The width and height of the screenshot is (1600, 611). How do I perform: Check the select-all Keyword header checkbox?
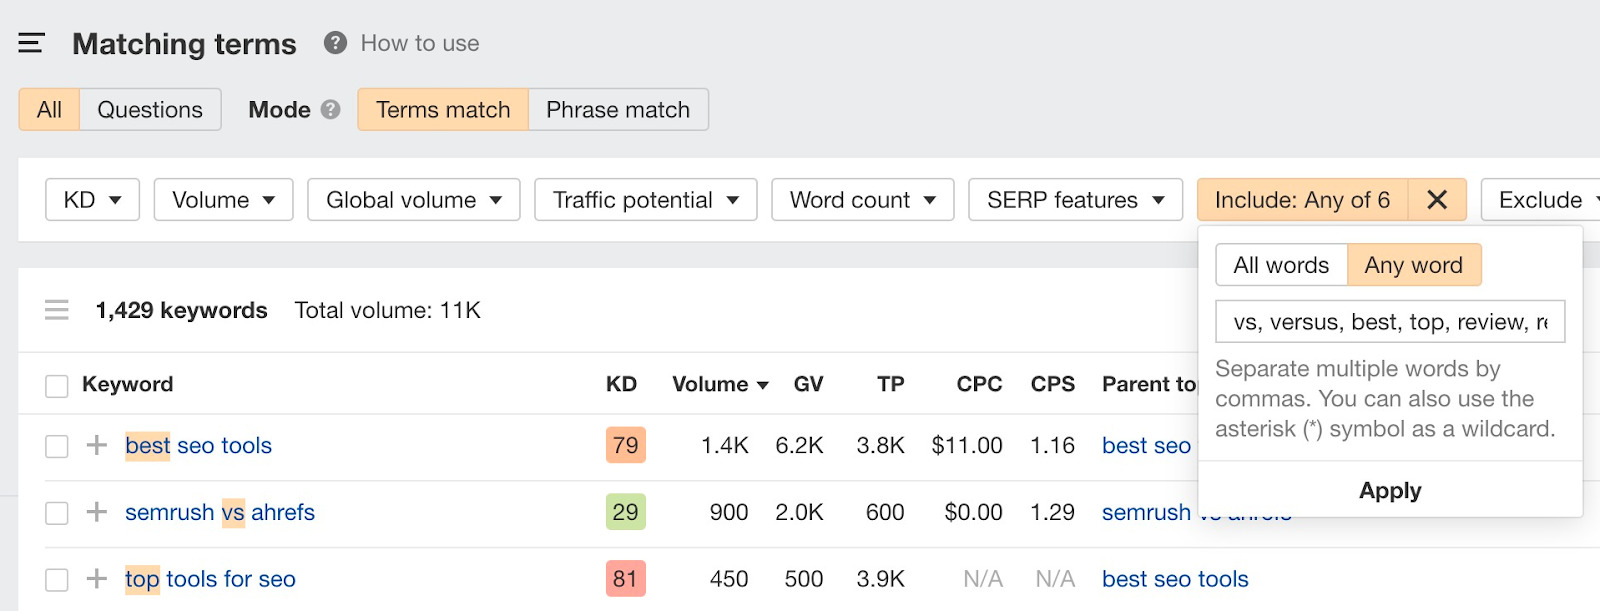[57, 385]
